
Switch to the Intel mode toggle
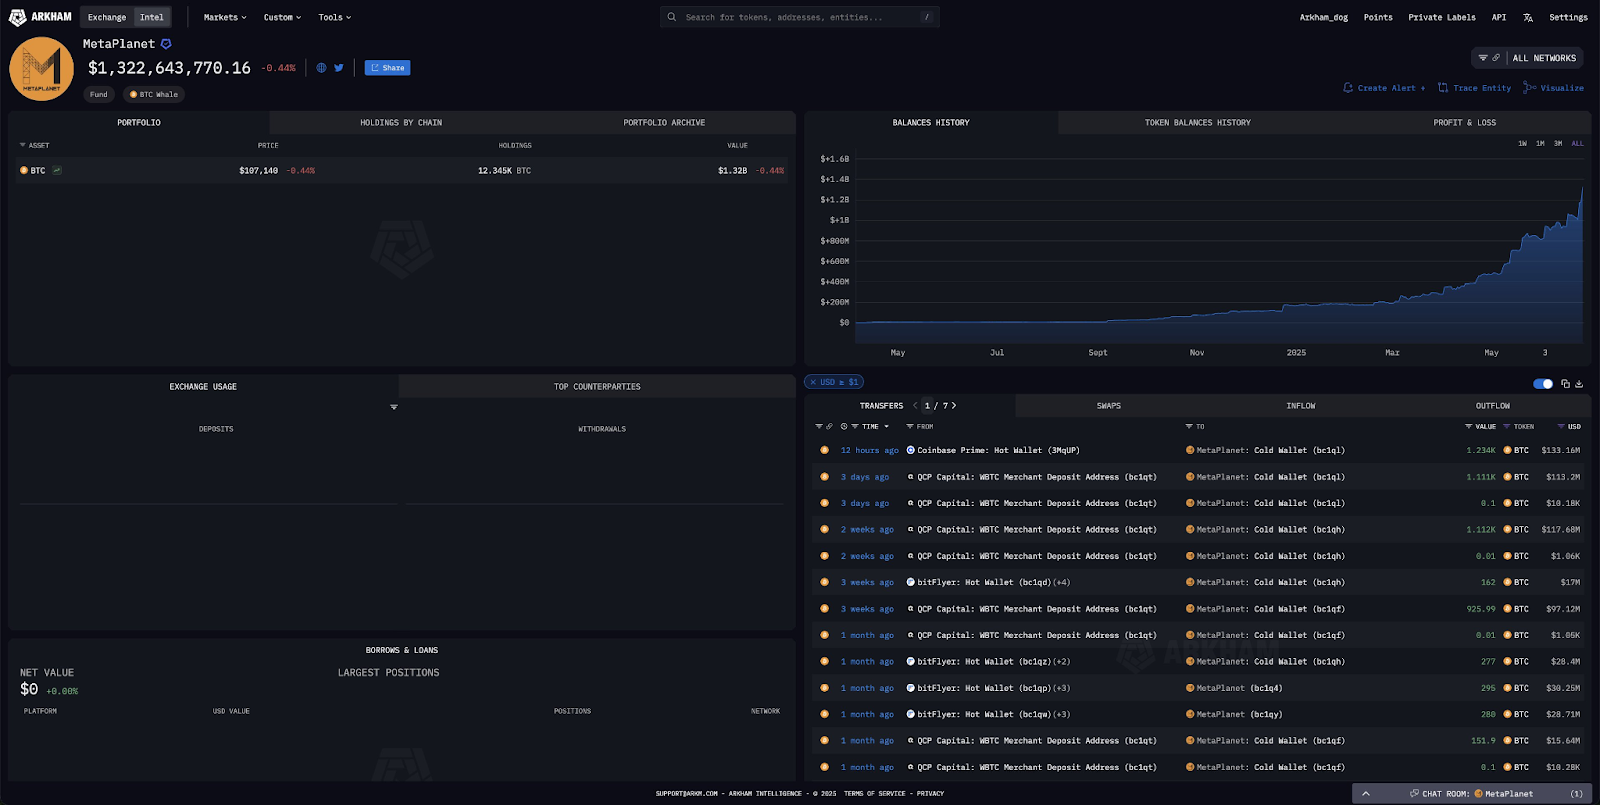tap(152, 17)
